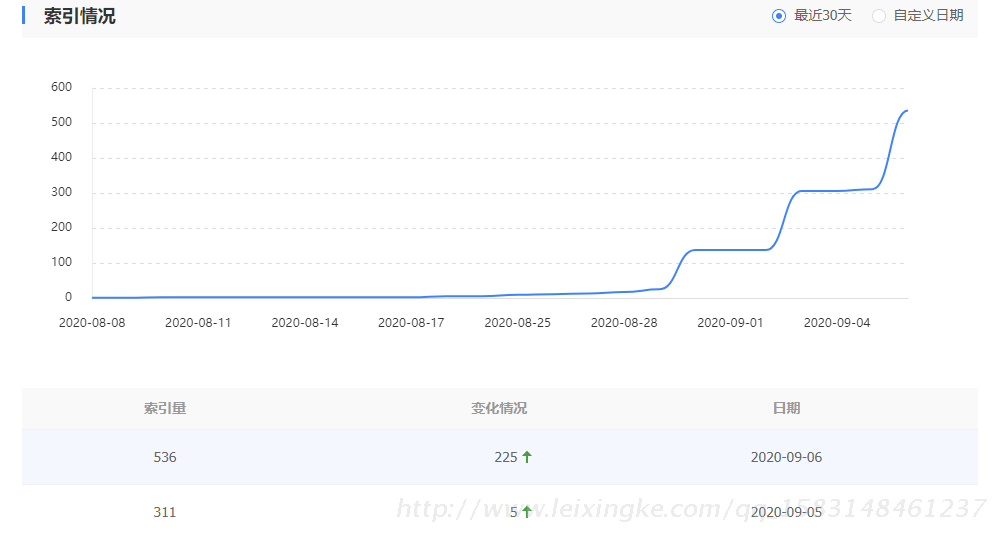Select the 最近30天 radio button
The width and height of the screenshot is (996, 537).
pyautogui.click(x=779, y=16)
